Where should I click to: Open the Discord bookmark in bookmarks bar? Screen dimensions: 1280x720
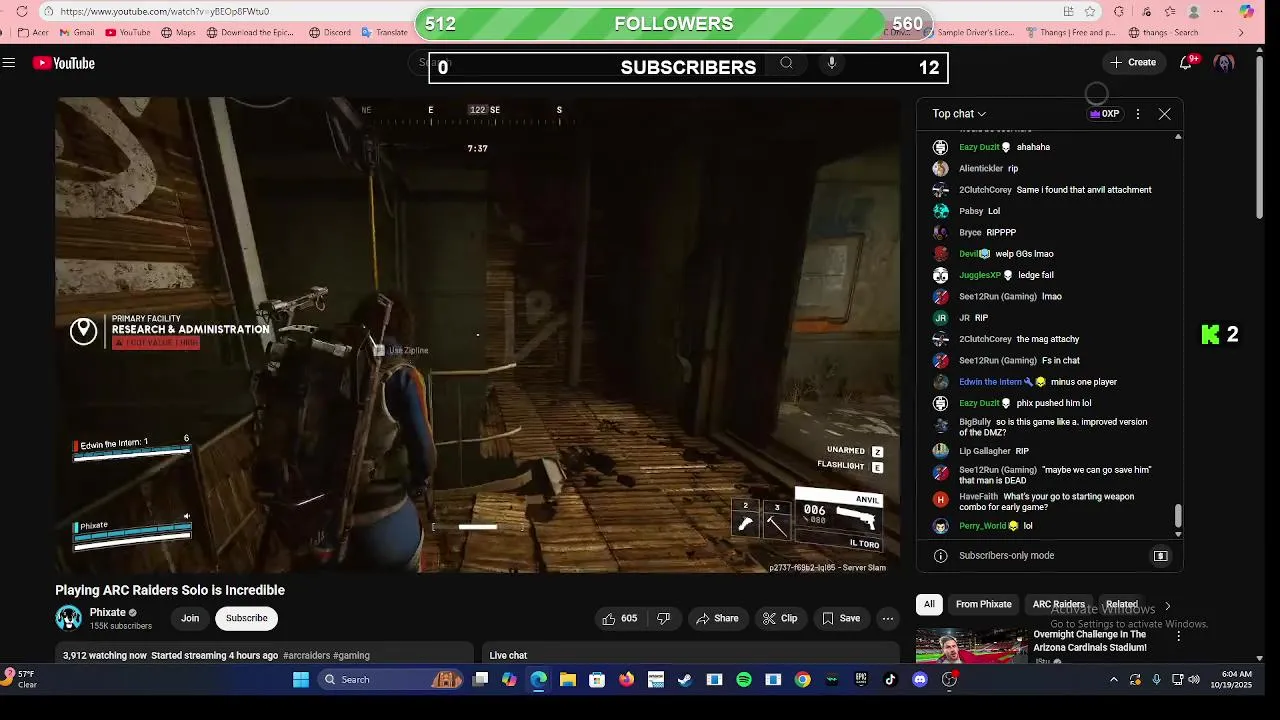tap(330, 32)
